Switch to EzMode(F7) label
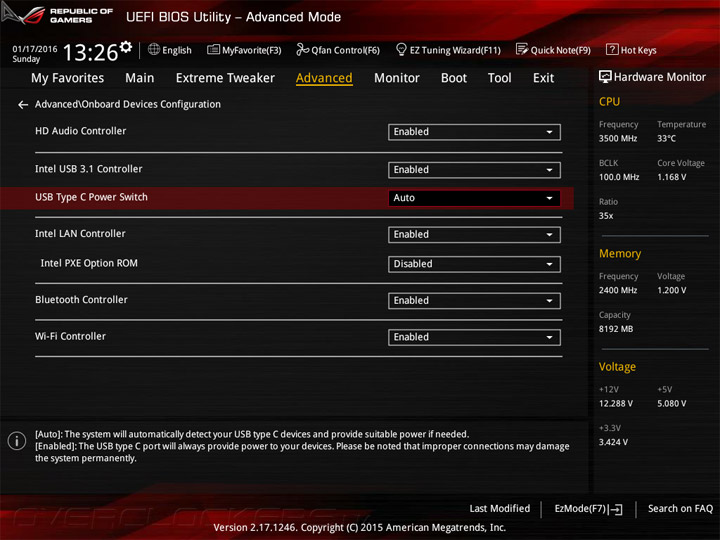Image resolution: width=720 pixels, height=540 pixels. pyautogui.click(x=580, y=509)
